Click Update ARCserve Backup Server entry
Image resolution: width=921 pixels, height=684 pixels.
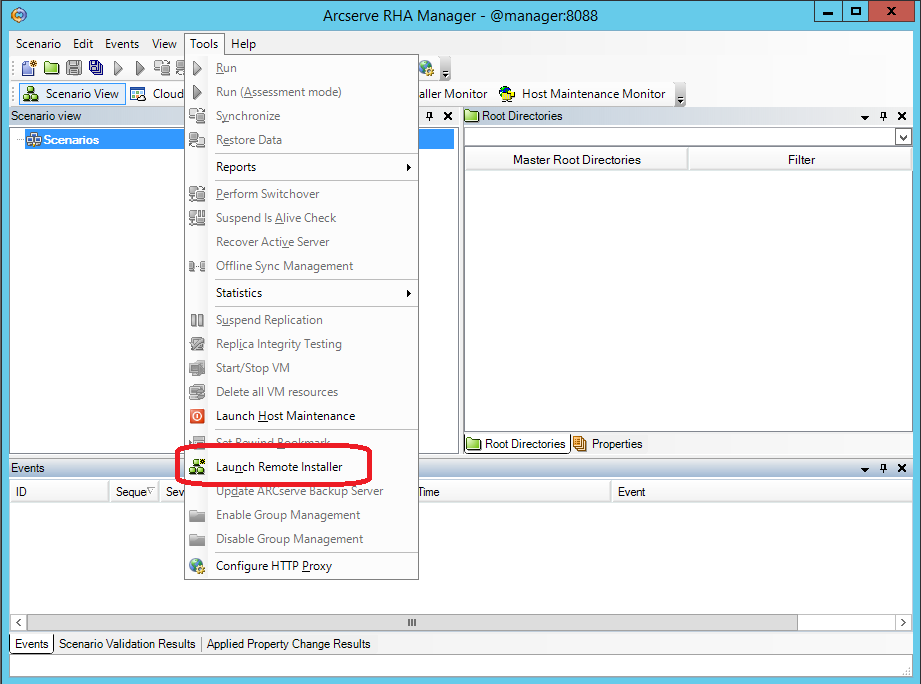(x=301, y=491)
